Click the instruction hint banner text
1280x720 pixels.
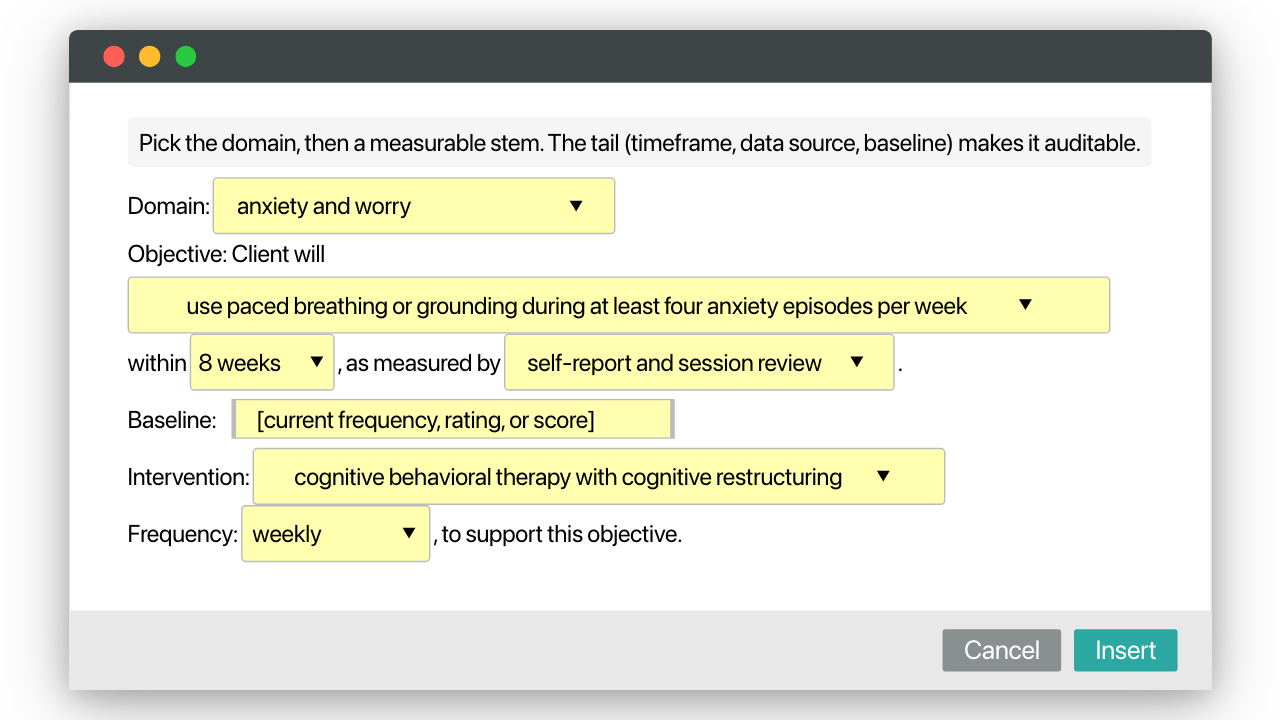(640, 143)
